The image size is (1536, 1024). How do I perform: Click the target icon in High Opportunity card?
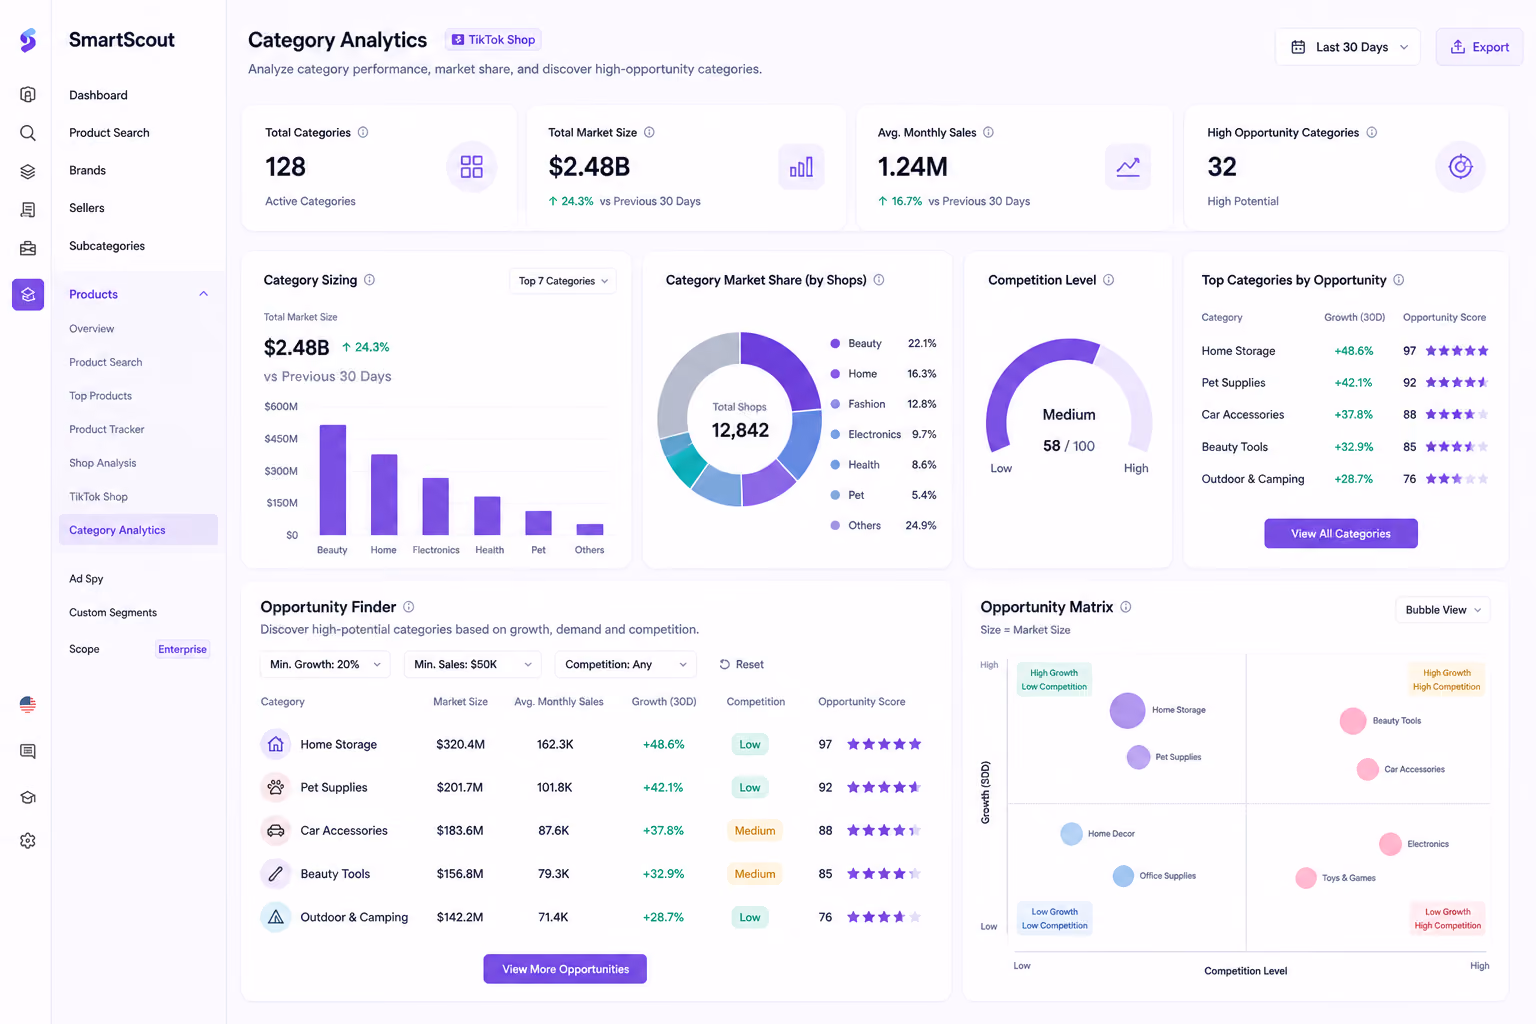pos(1460,167)
